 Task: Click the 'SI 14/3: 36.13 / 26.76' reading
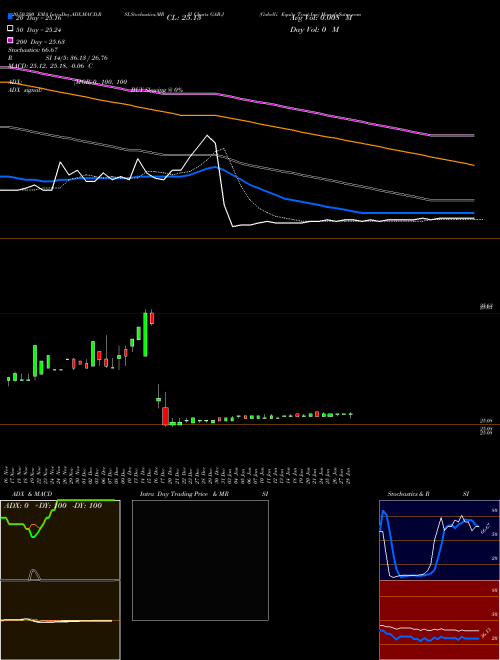(x=77, y=58)
